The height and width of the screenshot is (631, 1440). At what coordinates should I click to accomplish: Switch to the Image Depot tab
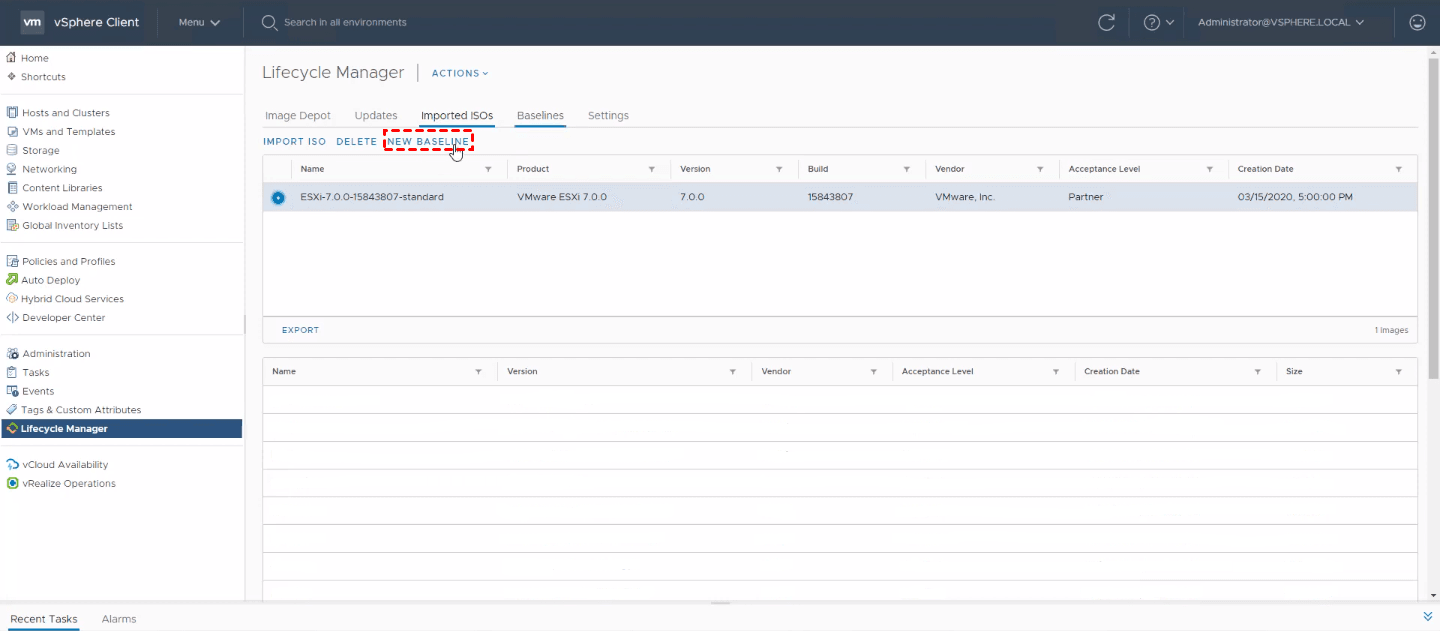297,115
